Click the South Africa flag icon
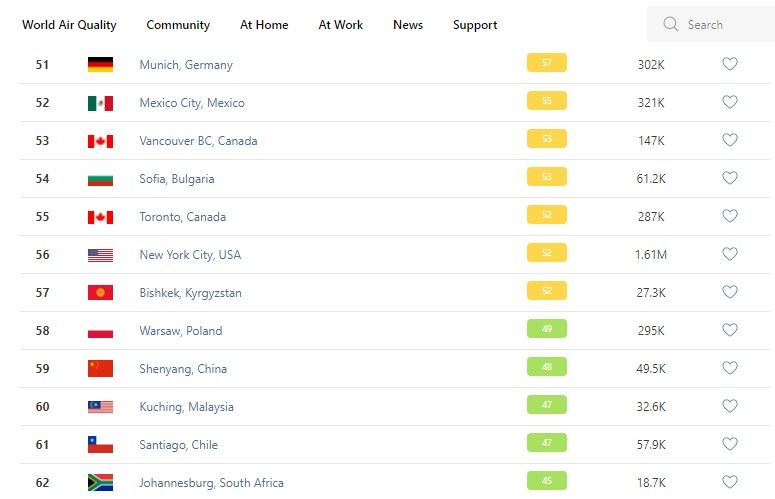This screenshot has height=499, width=775. (100, 483)
